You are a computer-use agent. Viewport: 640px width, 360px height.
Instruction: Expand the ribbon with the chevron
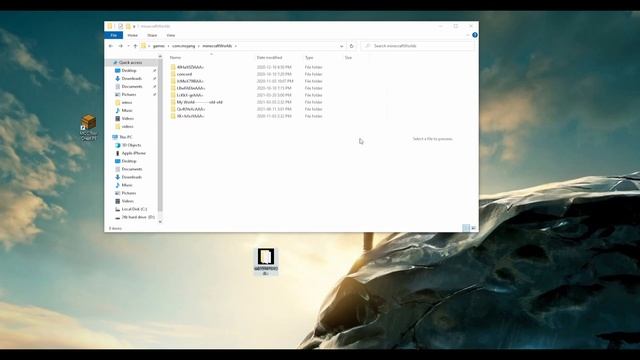[467, 35]
